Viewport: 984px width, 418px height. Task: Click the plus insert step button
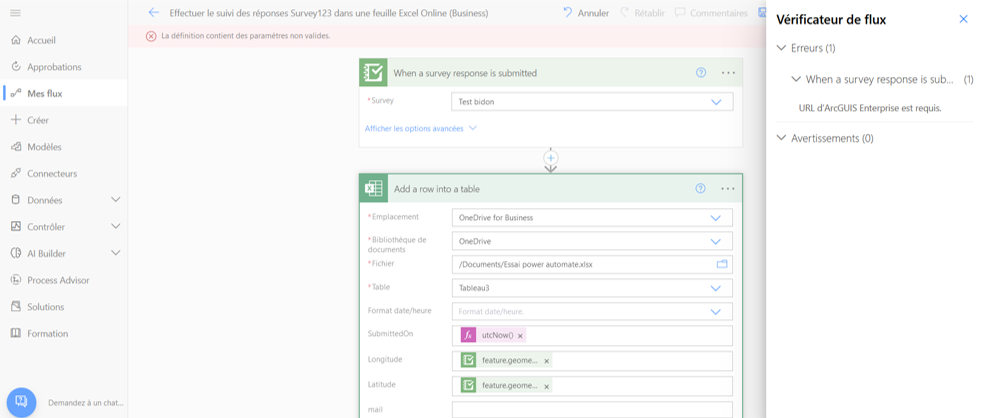click(550, 158)
